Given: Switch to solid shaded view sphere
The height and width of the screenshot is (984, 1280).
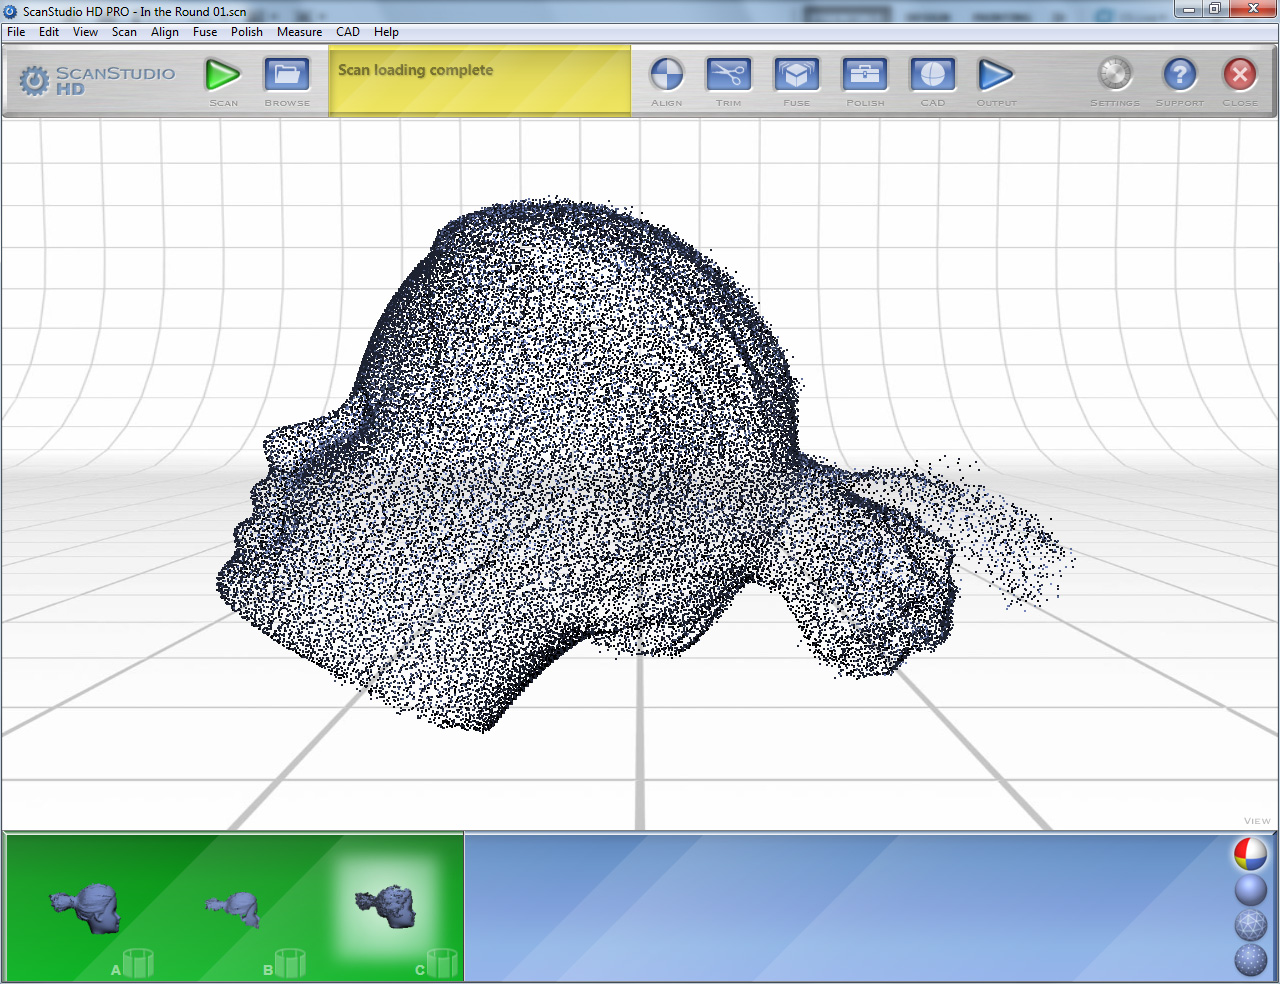Looking at the screenshot, I should (x=1250, y=889).
